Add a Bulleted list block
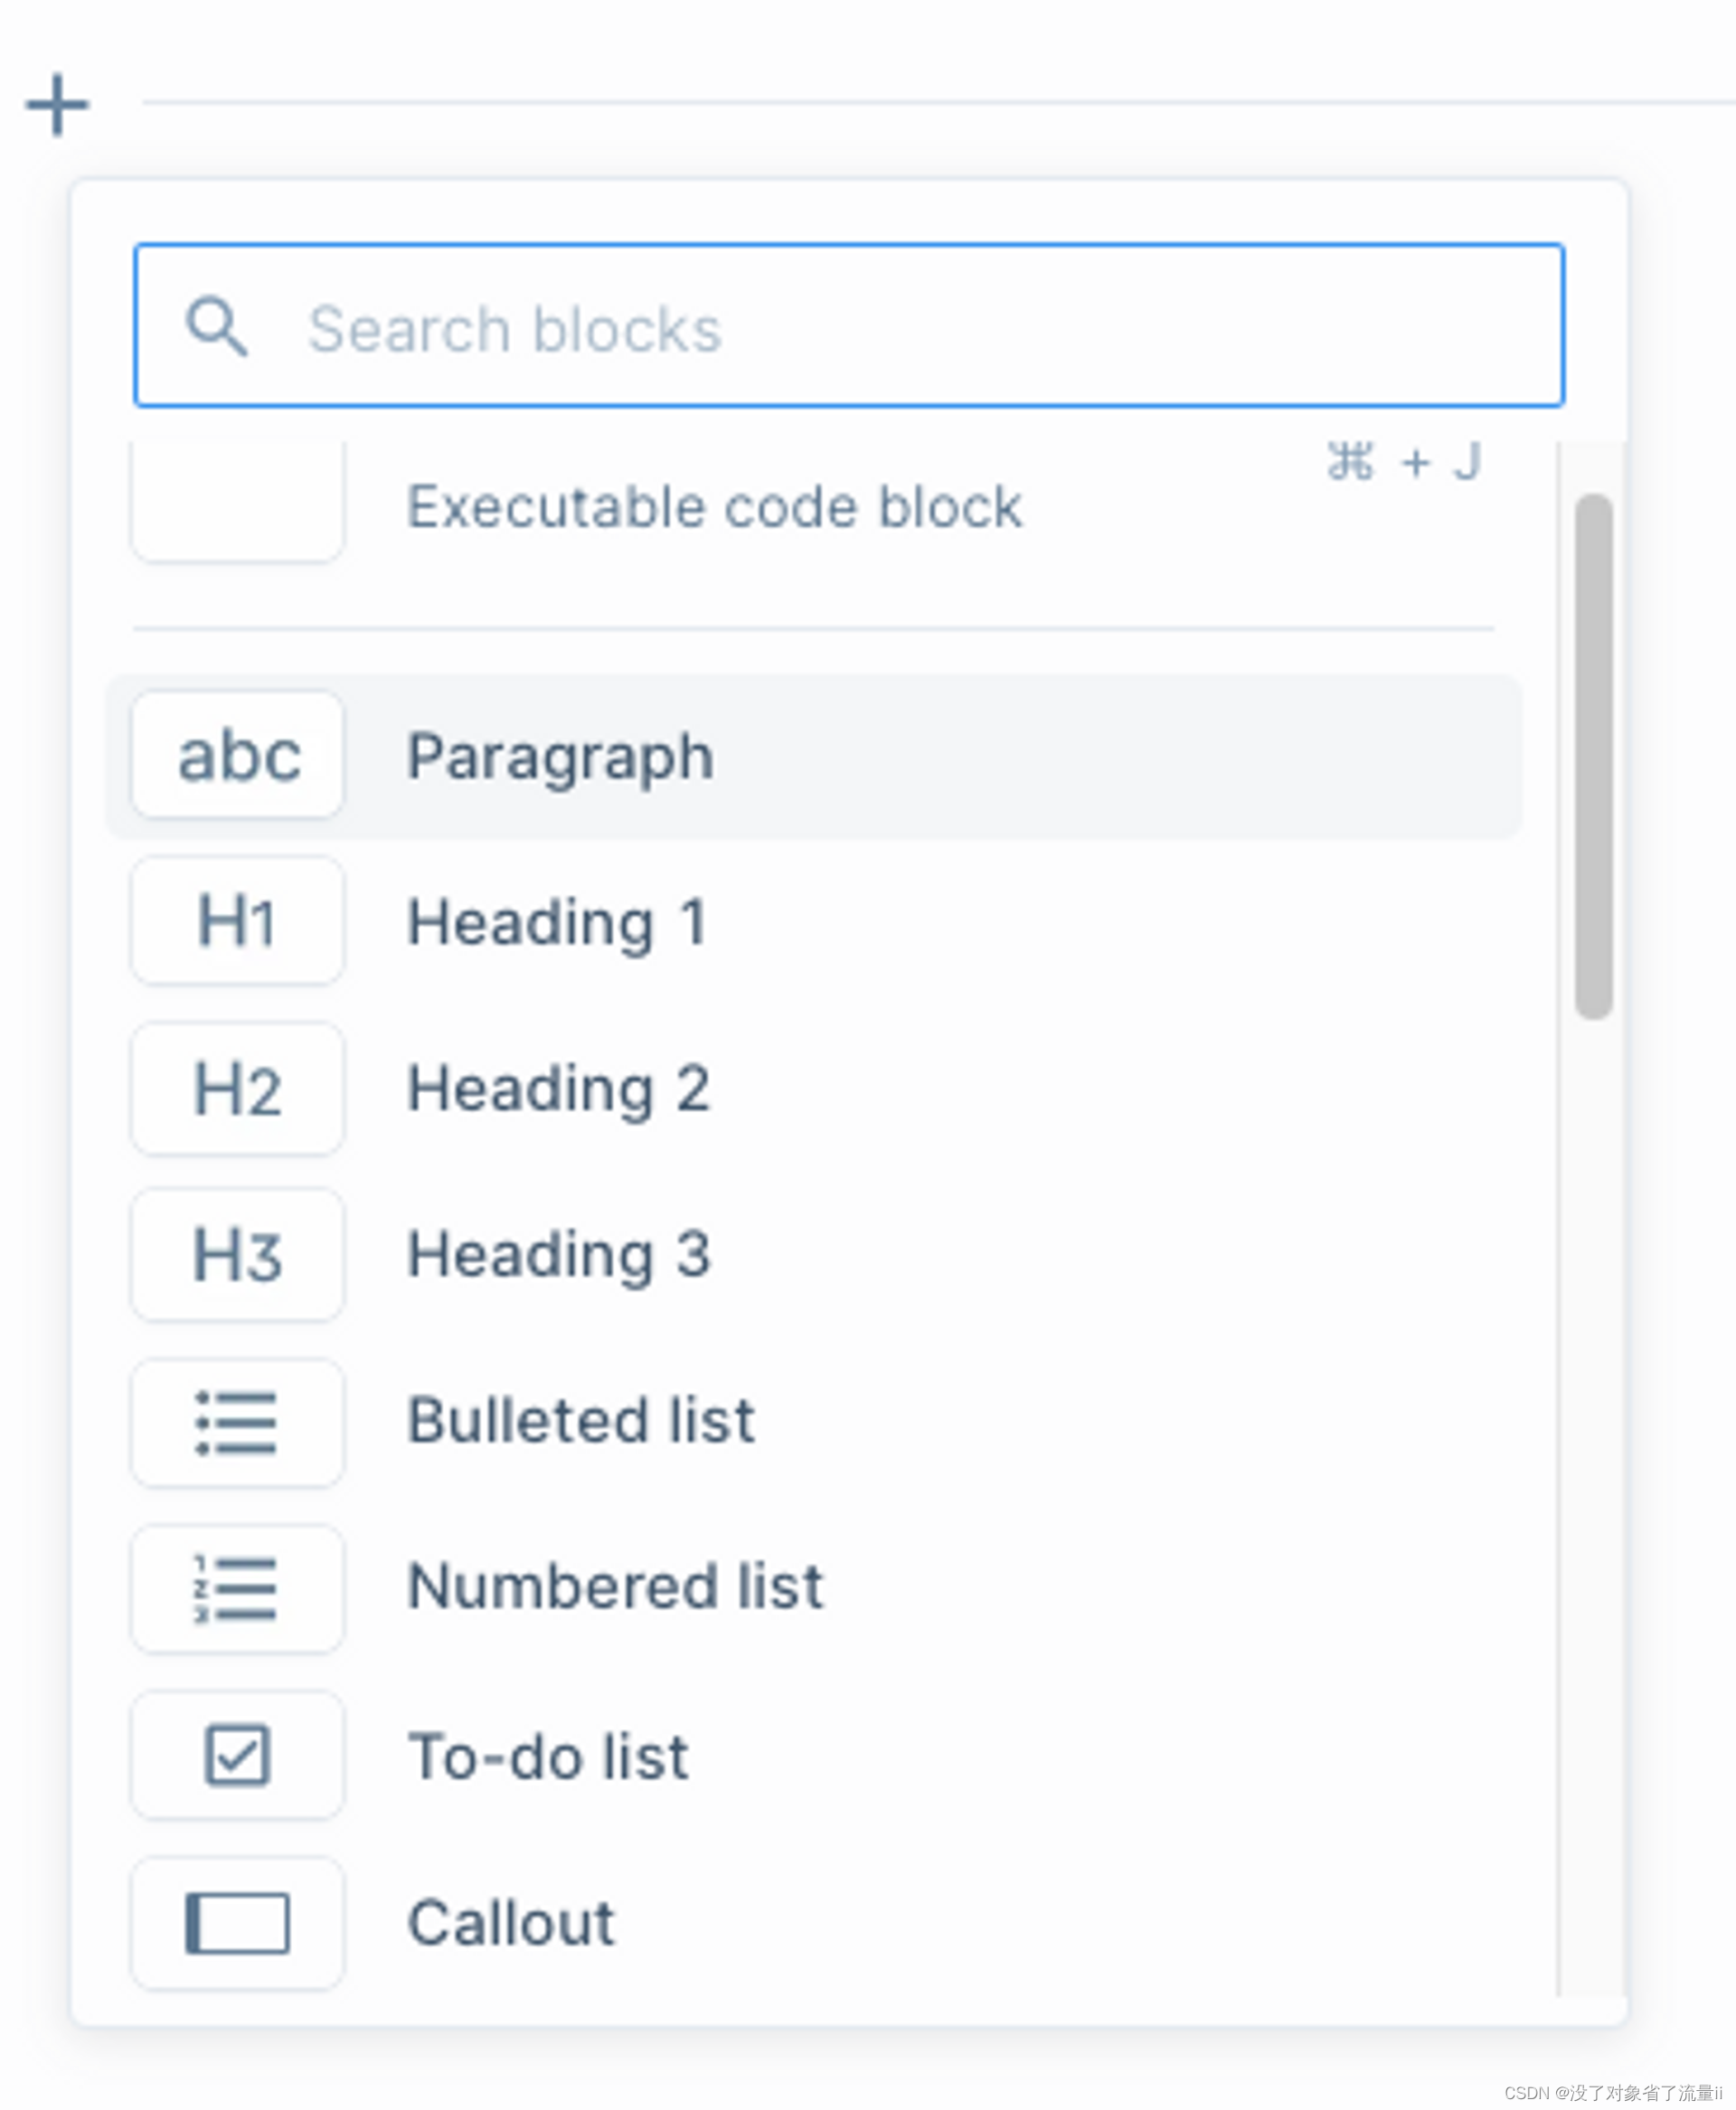1736x2110 pixels. pos(581,1421)
